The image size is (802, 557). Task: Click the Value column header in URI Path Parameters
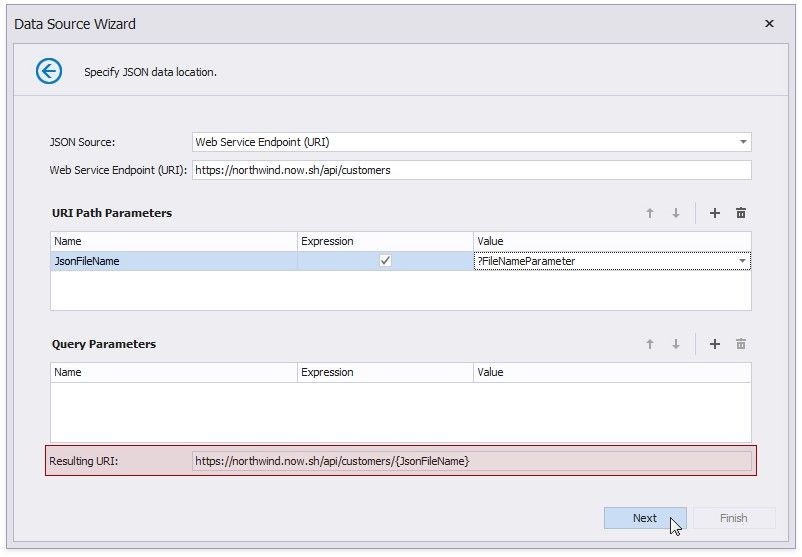[611, 241]
